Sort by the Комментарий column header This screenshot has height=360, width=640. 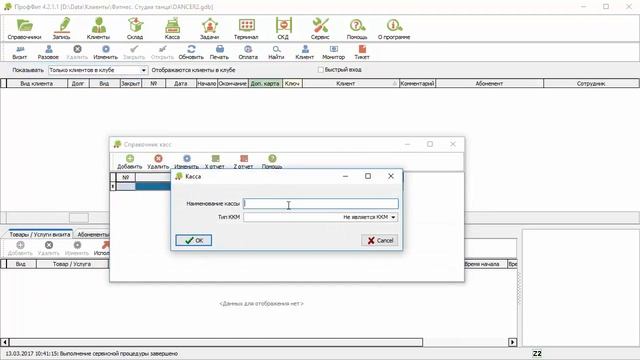(x=417, y=83)
